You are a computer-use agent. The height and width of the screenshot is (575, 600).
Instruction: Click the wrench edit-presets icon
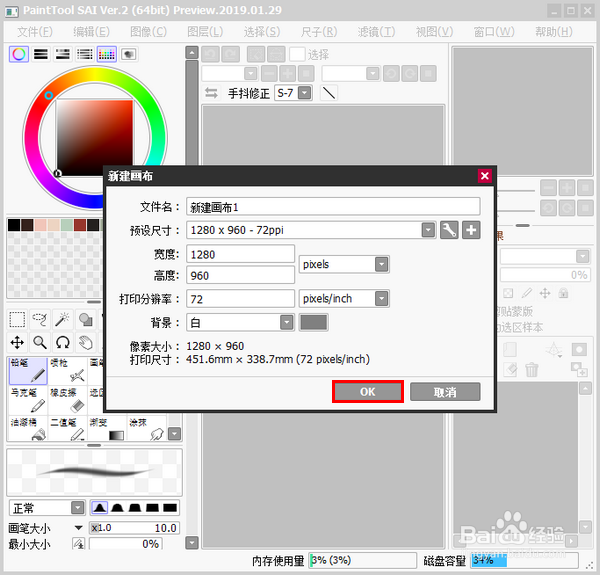449,230
